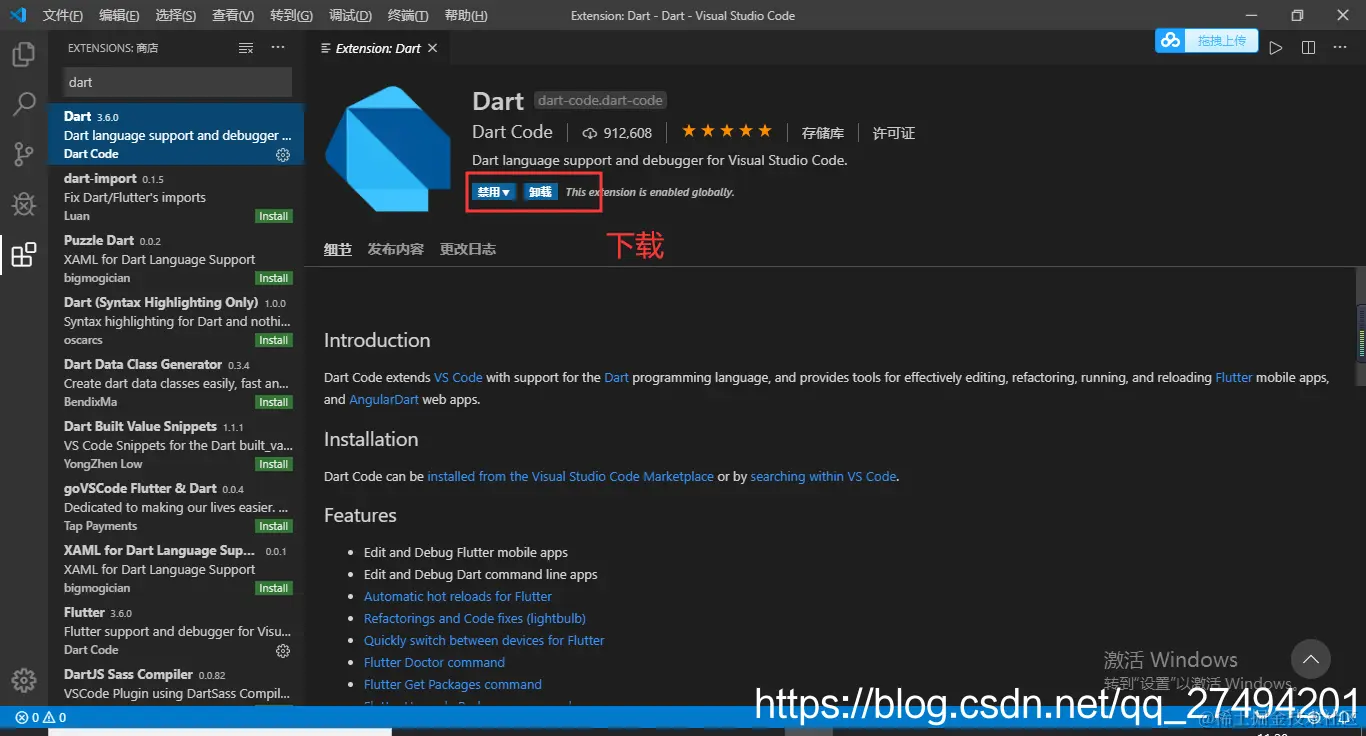The width and height of the screenshot is (1366, 736).
Task: Close the Extension: Dart tab
Action: [x=432, y=48]
